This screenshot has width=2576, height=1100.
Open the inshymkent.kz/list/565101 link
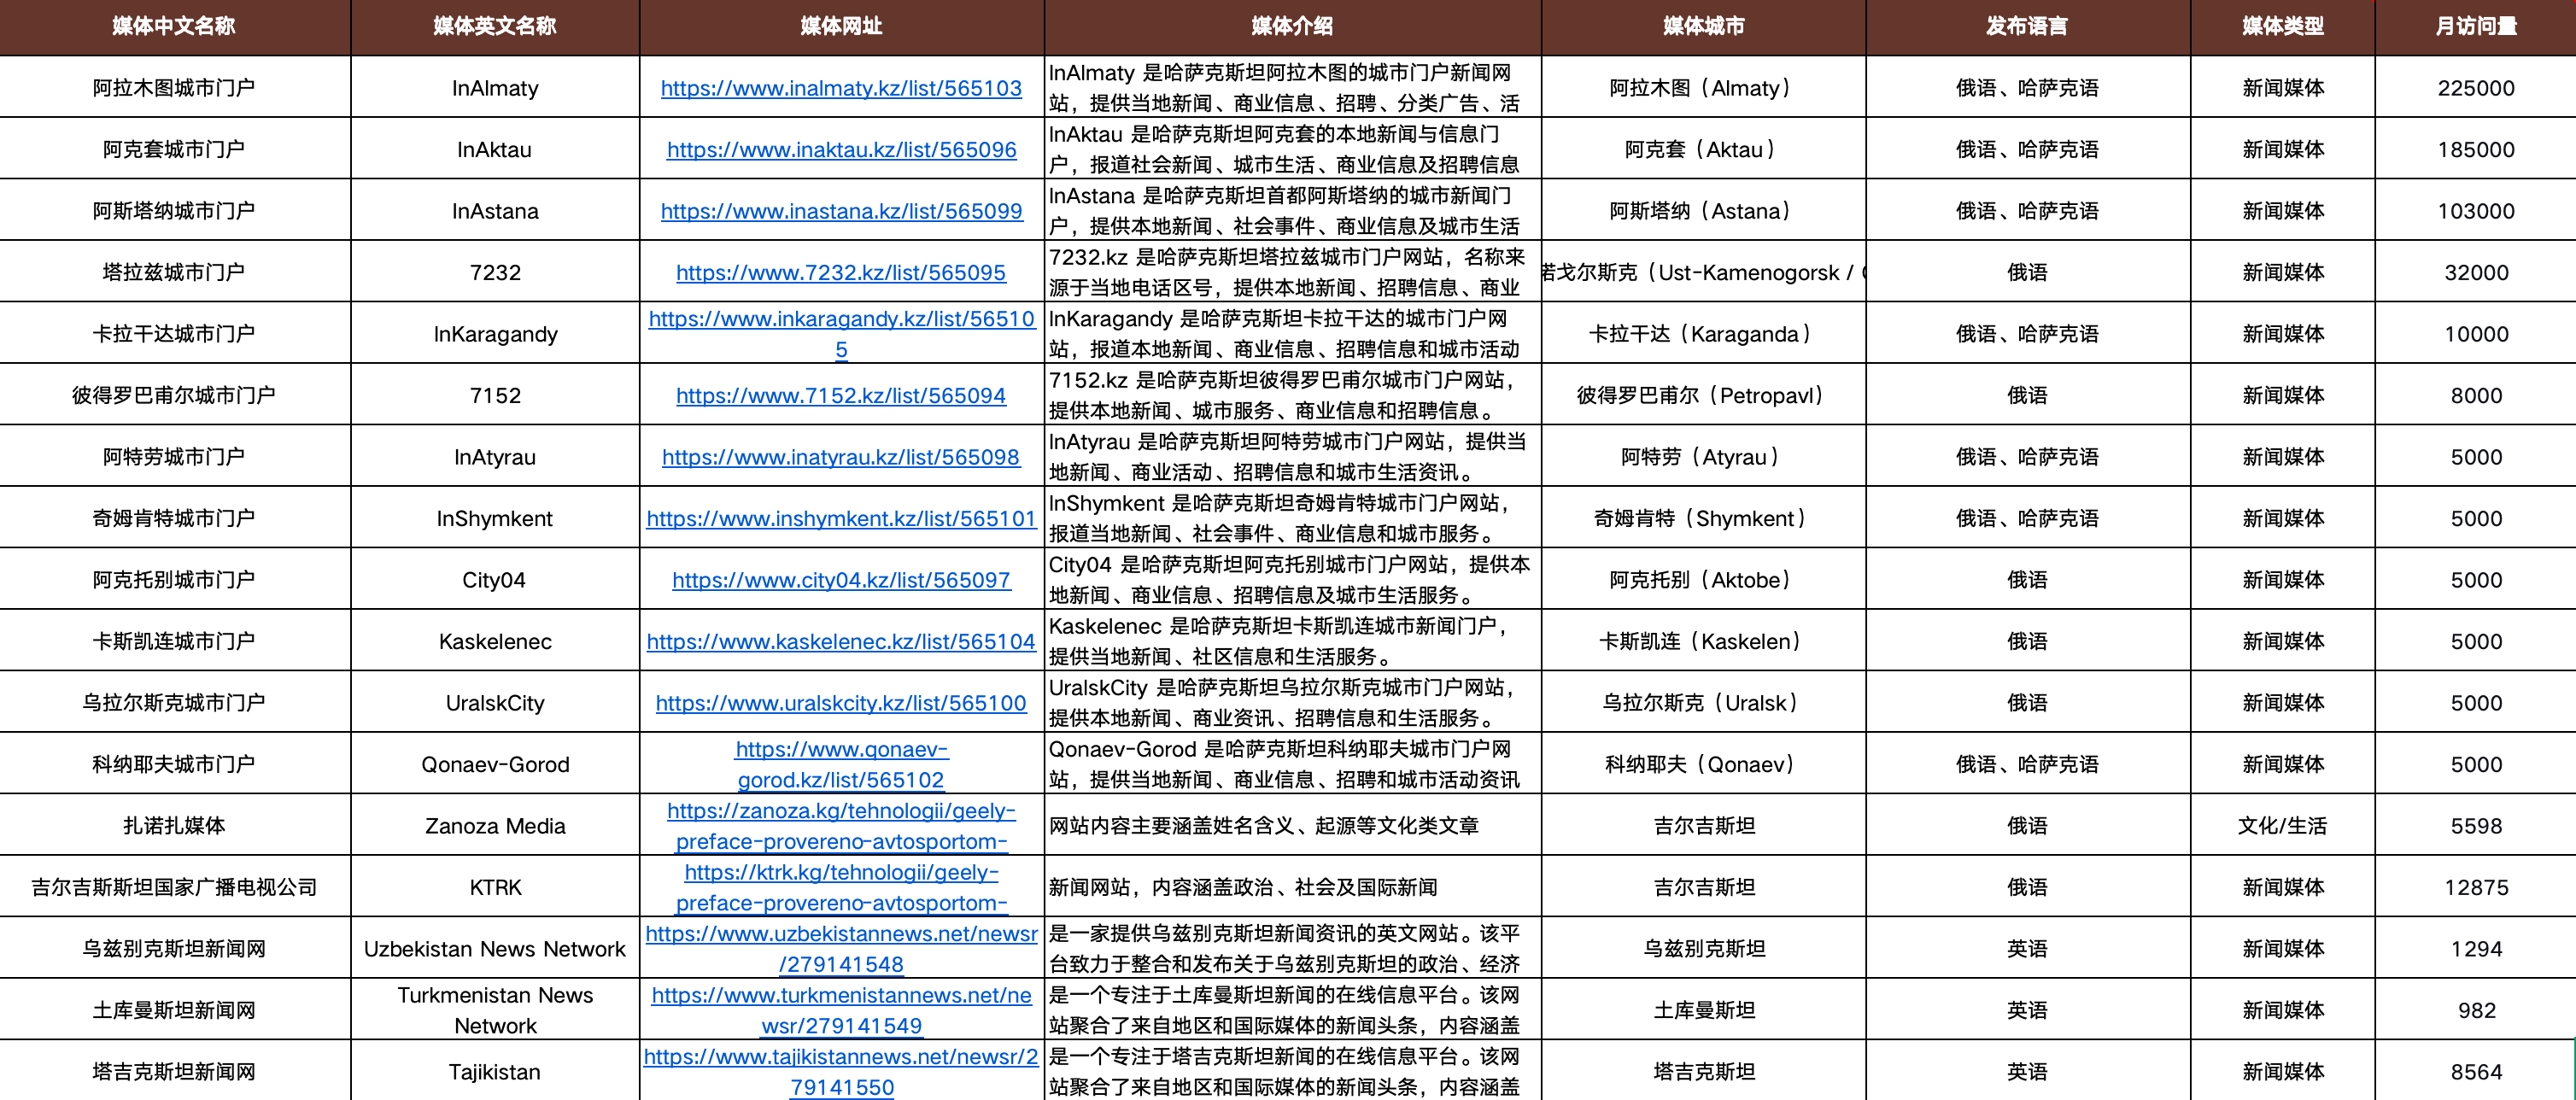(x=841, y=518)
